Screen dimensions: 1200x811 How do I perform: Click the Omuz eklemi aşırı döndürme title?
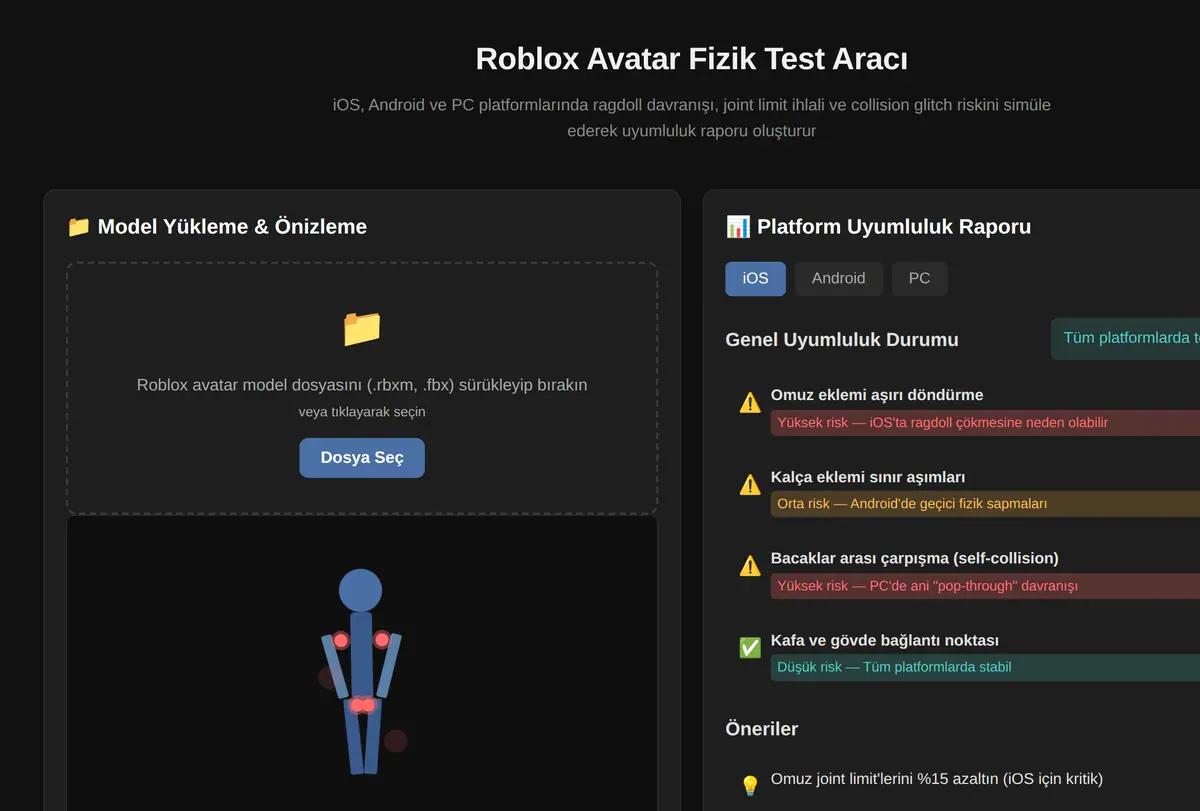click(877, 395)
